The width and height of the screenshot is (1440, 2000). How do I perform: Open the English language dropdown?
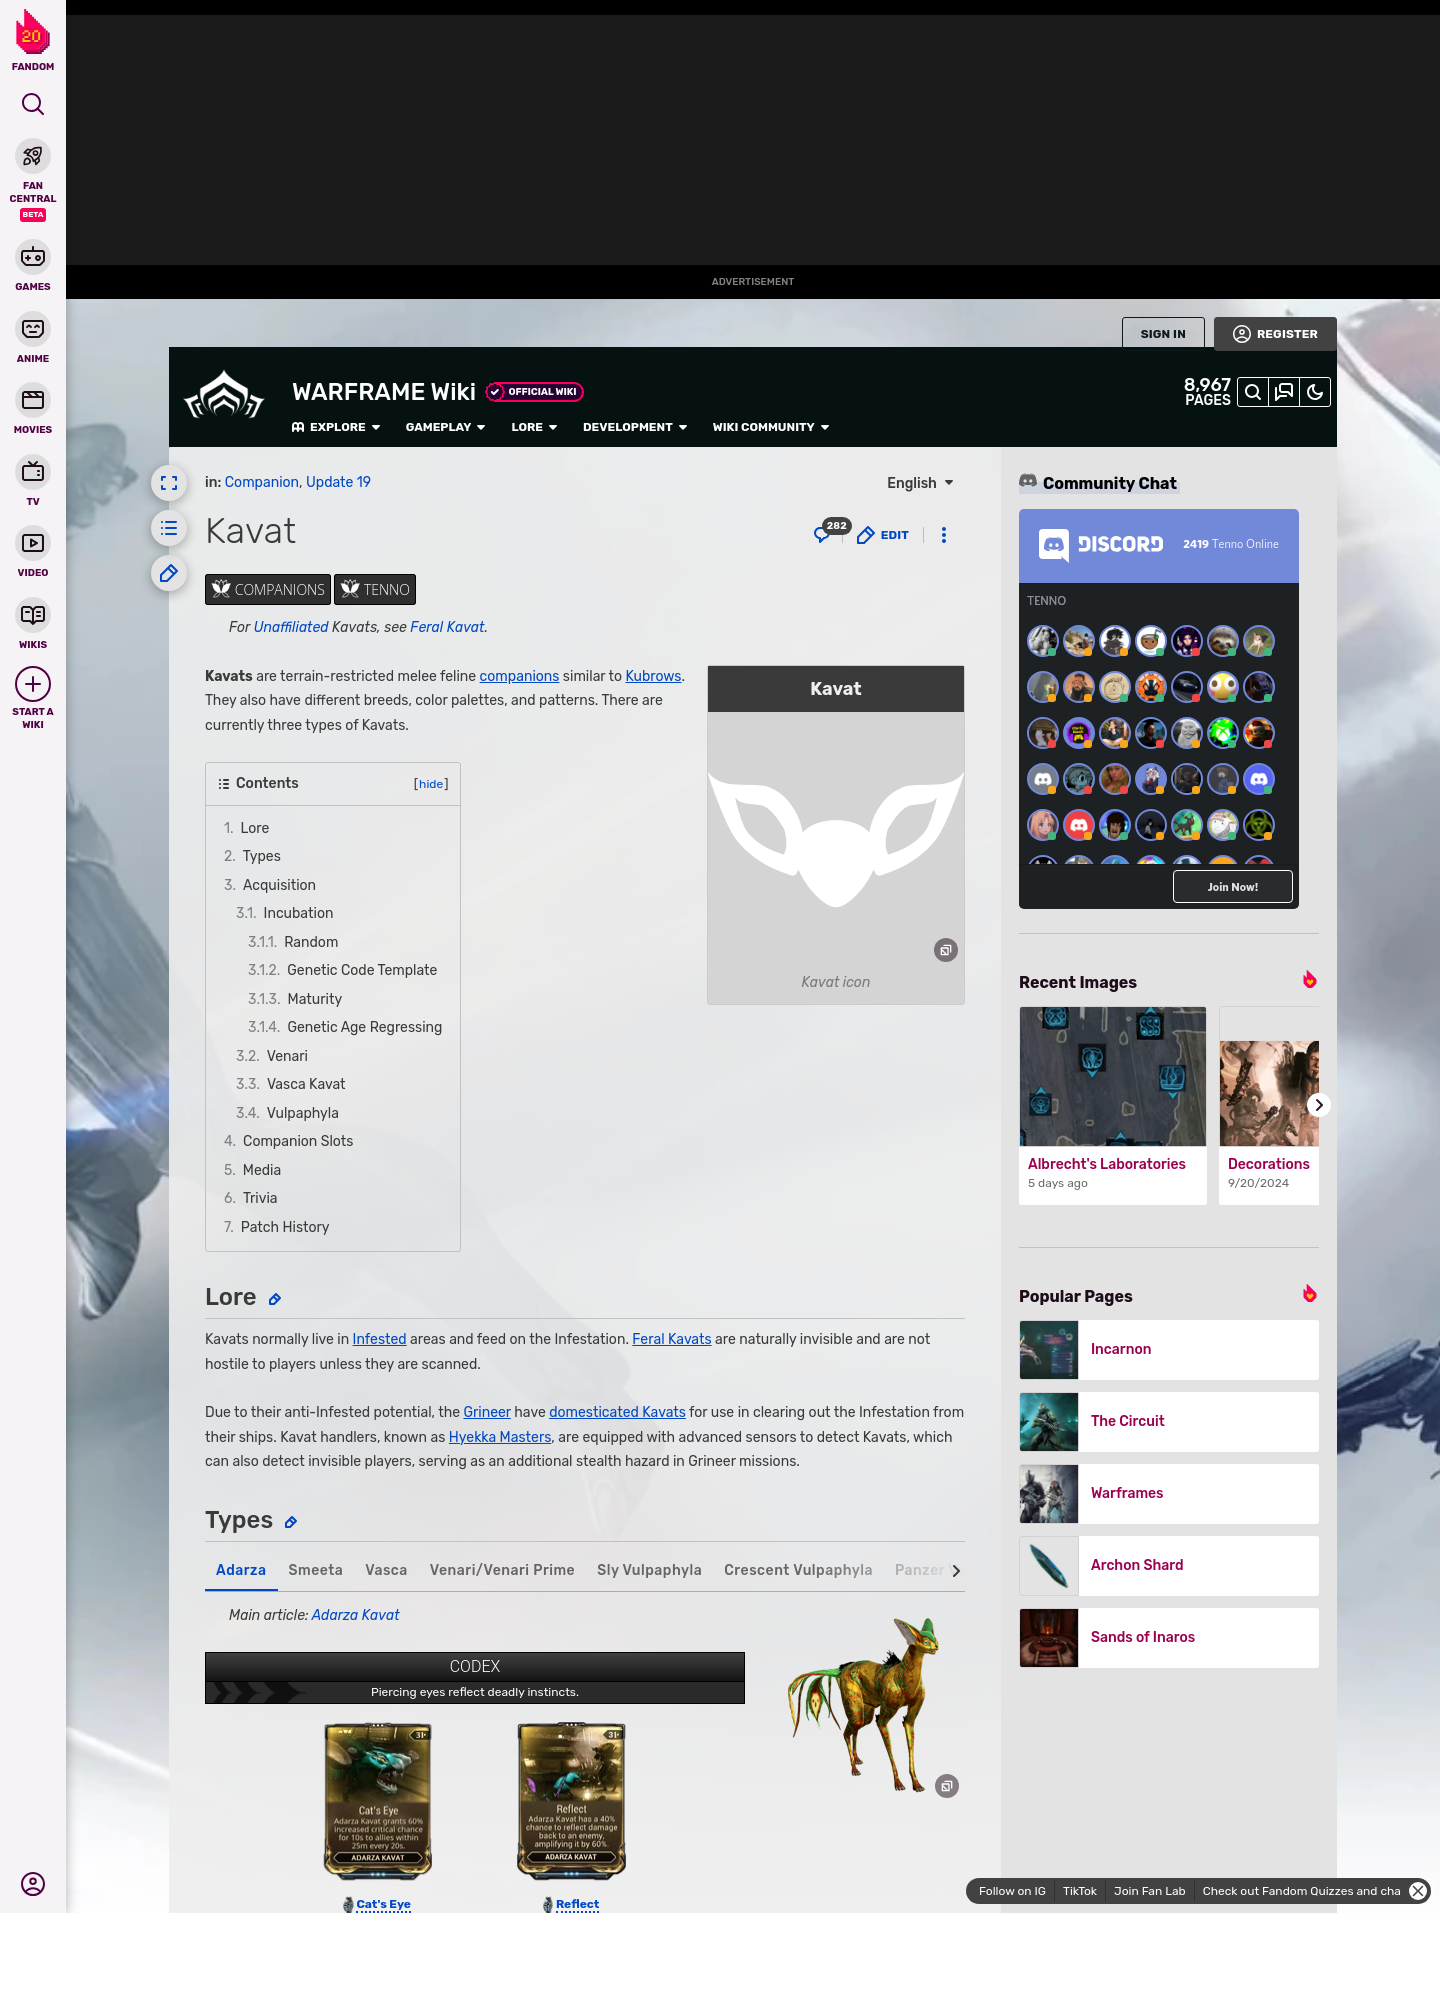coord(920,483)
